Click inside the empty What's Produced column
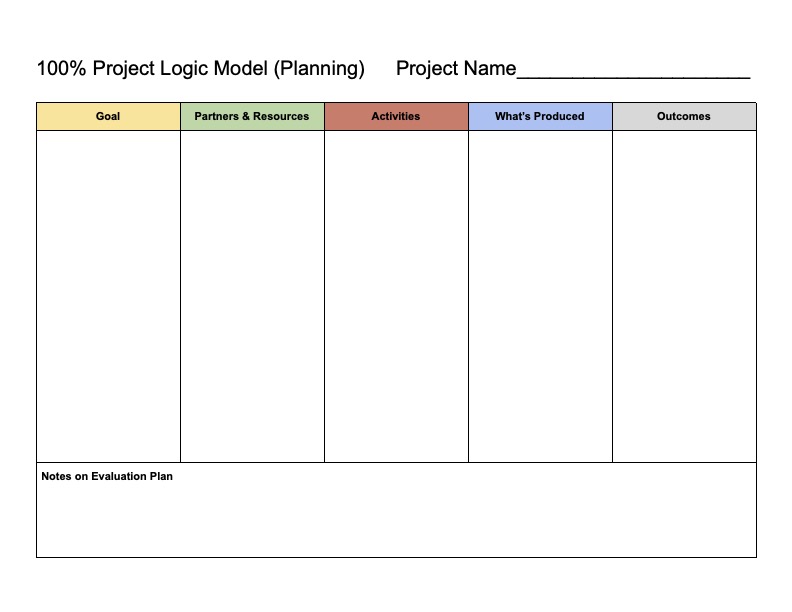The width and height of the screenshot is (792, 612). pyautogui.click(x=540, y=296)
